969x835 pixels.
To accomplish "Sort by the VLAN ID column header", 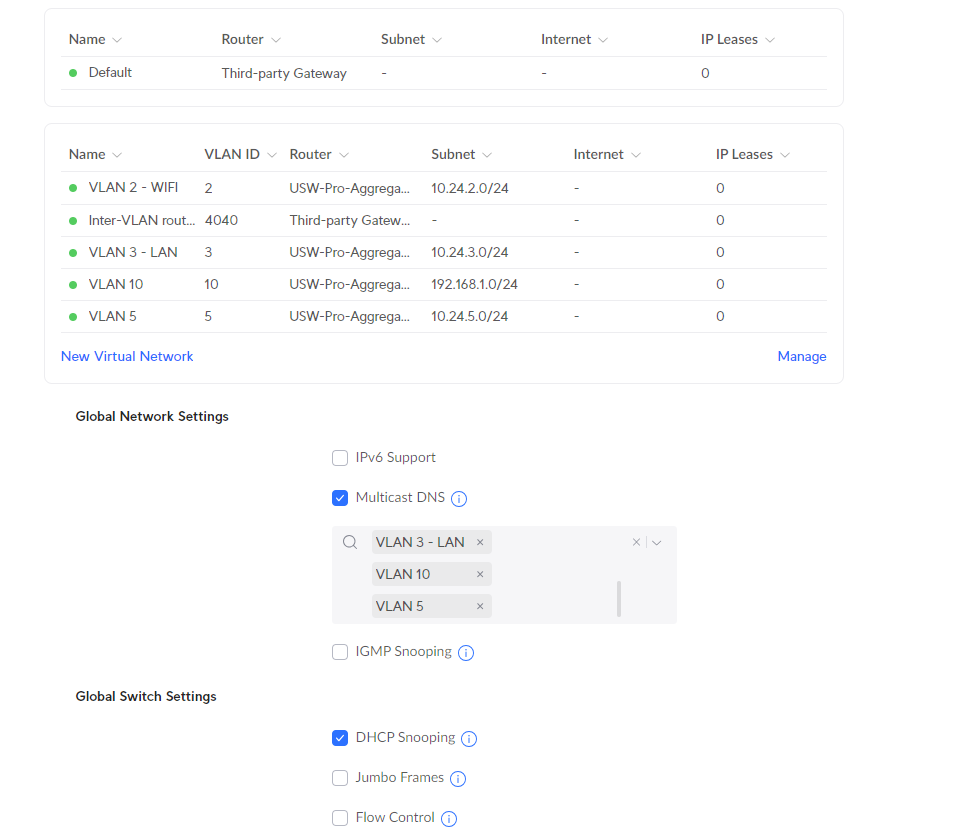I will point(232,154).
